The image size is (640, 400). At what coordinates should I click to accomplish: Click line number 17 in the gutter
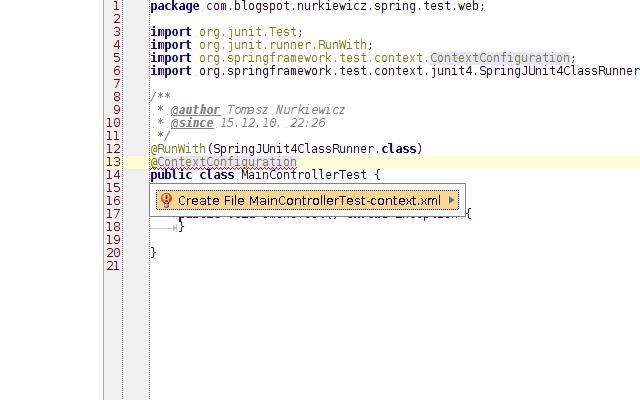pos(113,214)
